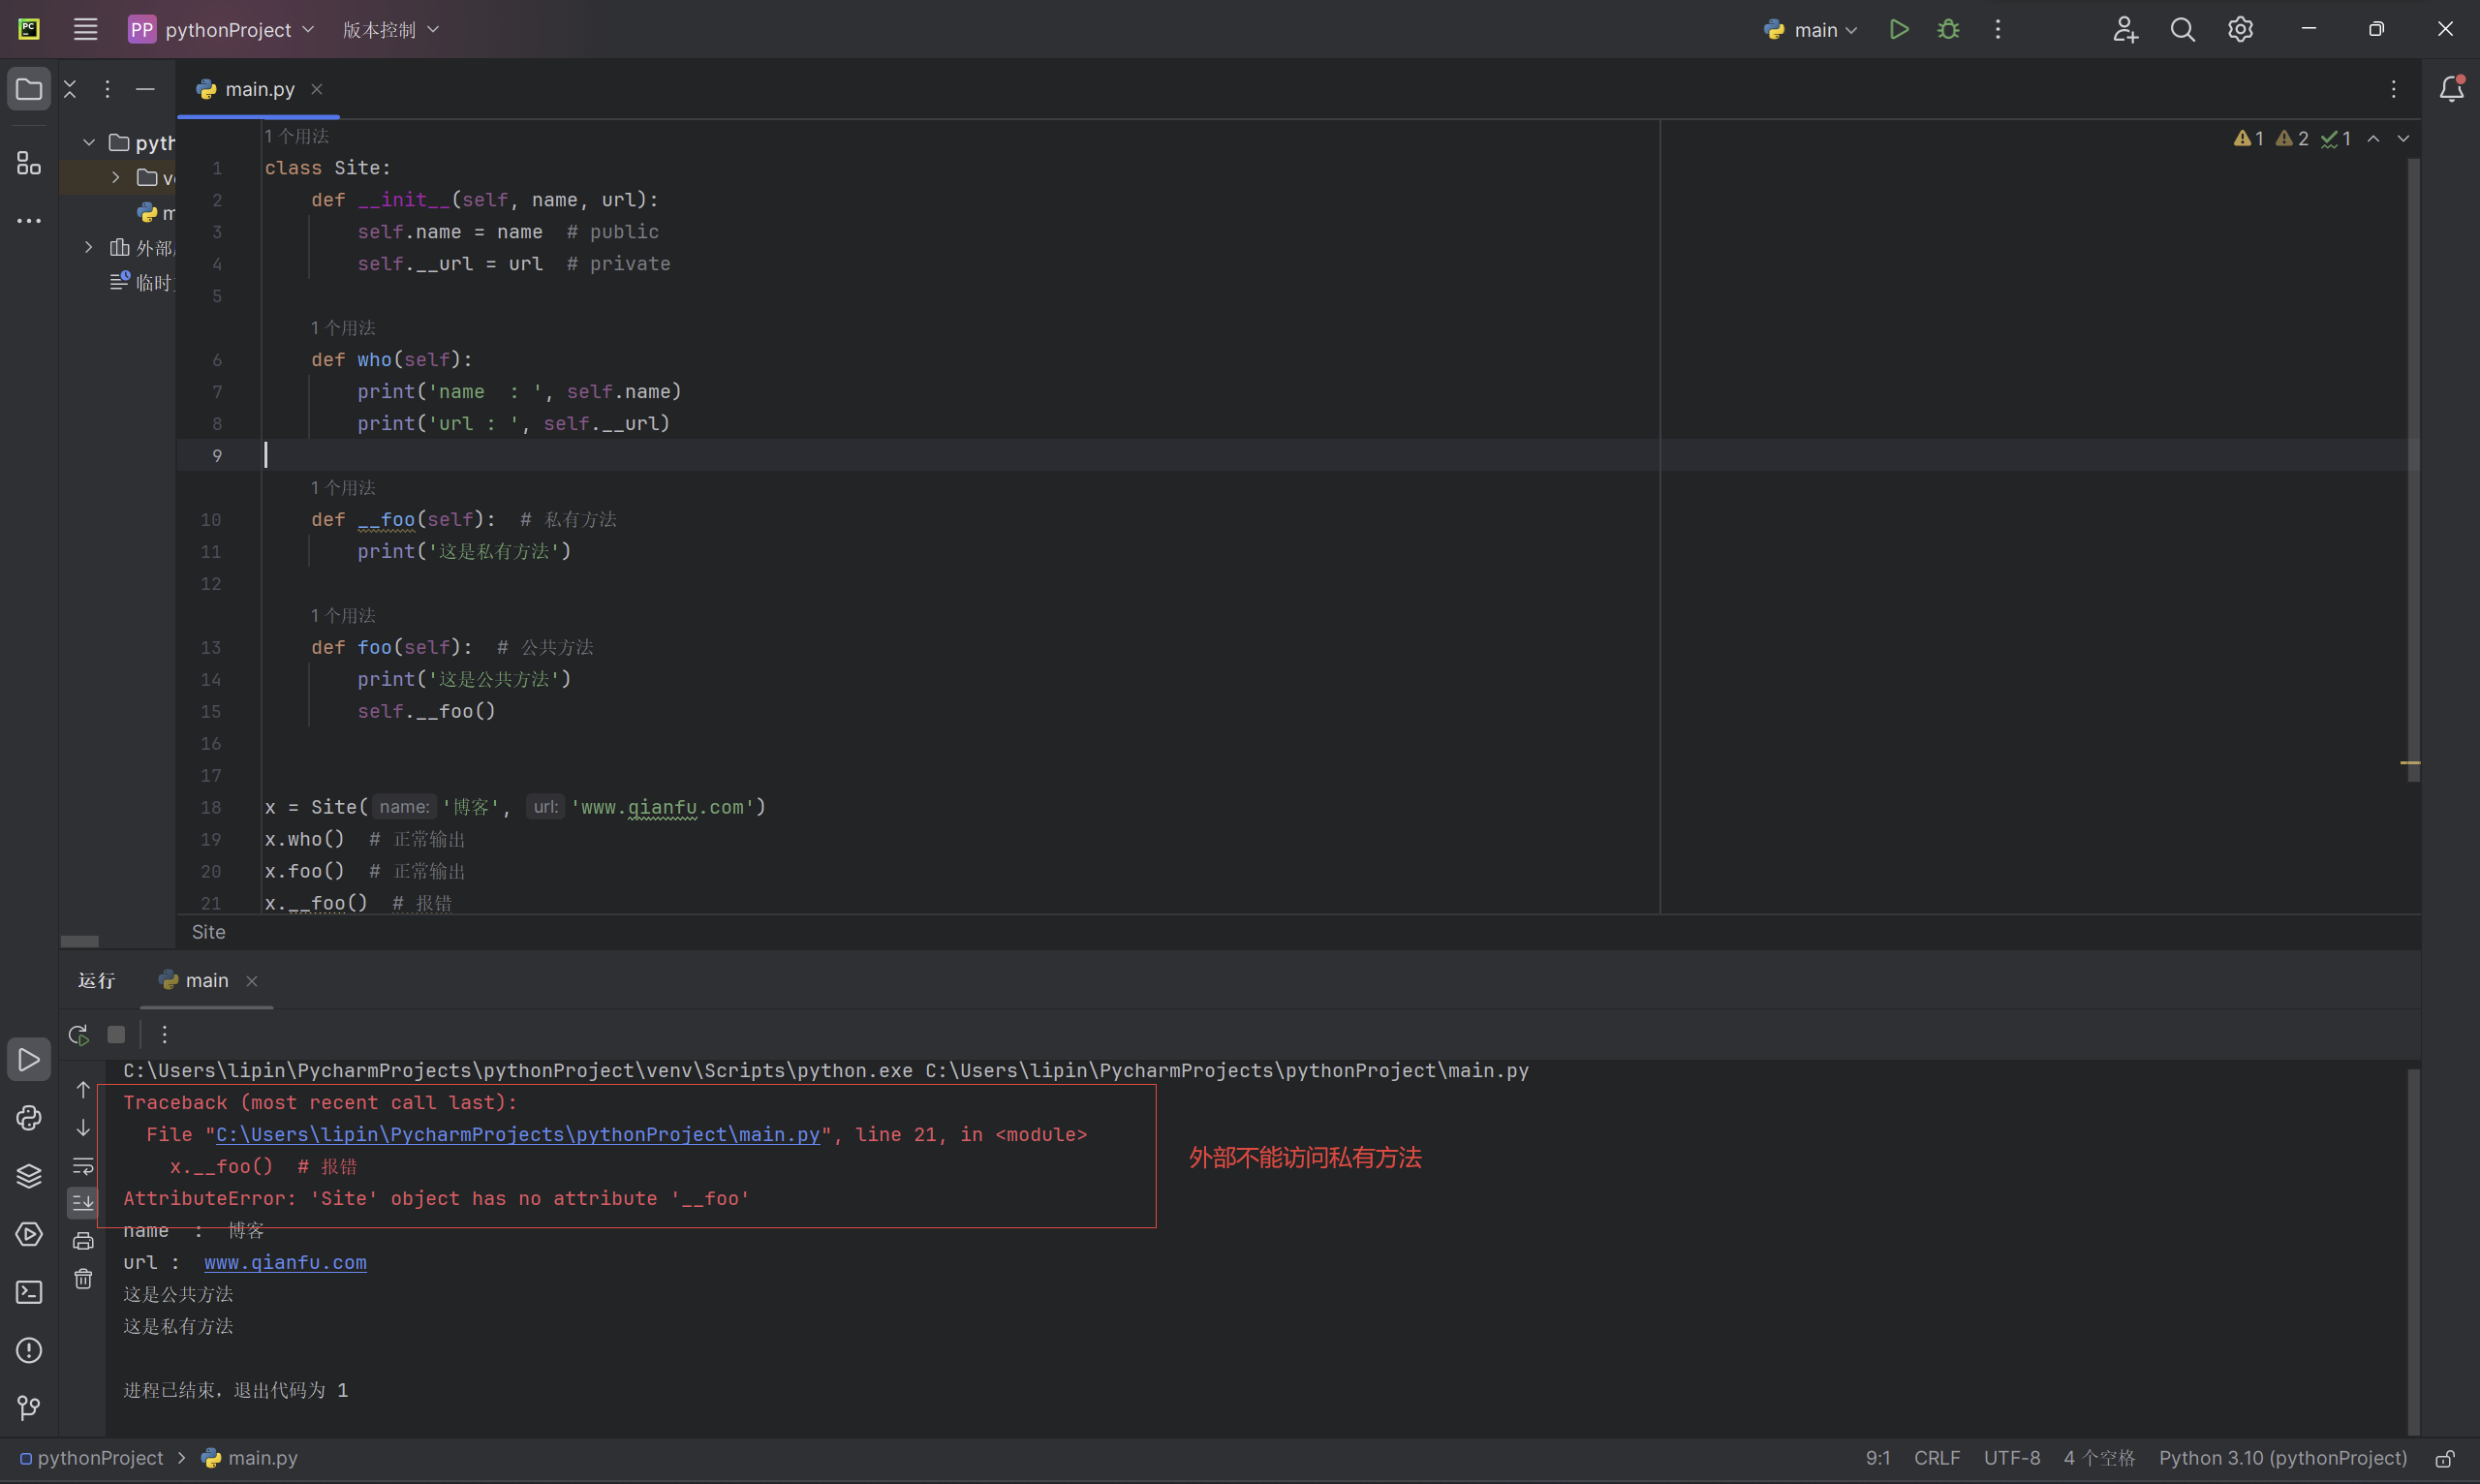Click the editor vertical scrollbar

pyautogui.click(x=2413, y=470)
